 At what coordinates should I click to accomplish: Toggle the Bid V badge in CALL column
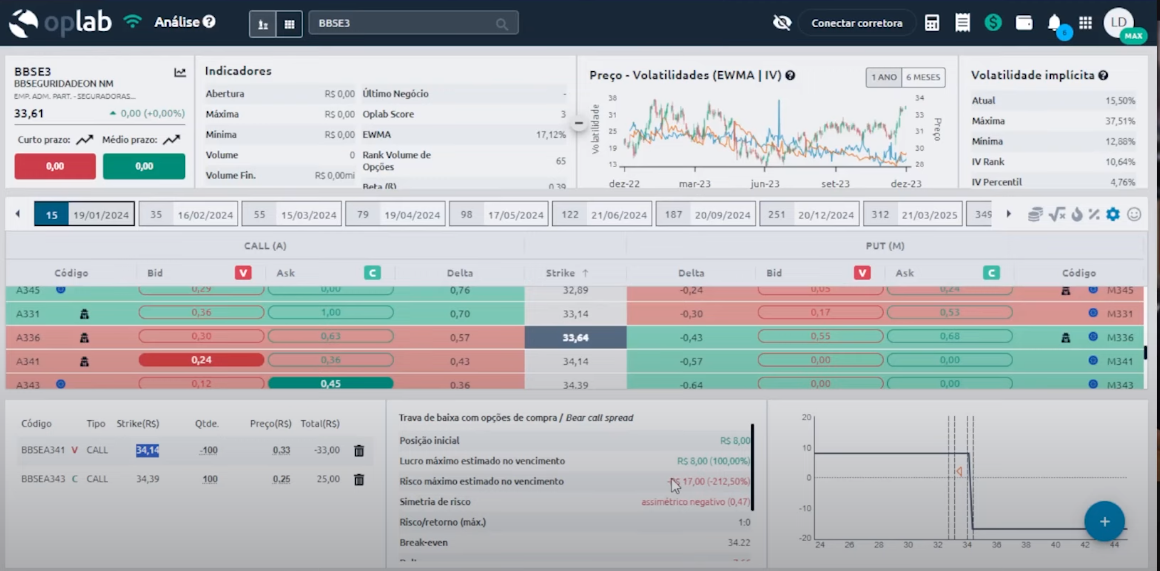pyautogui.click(x=243, y=273)
